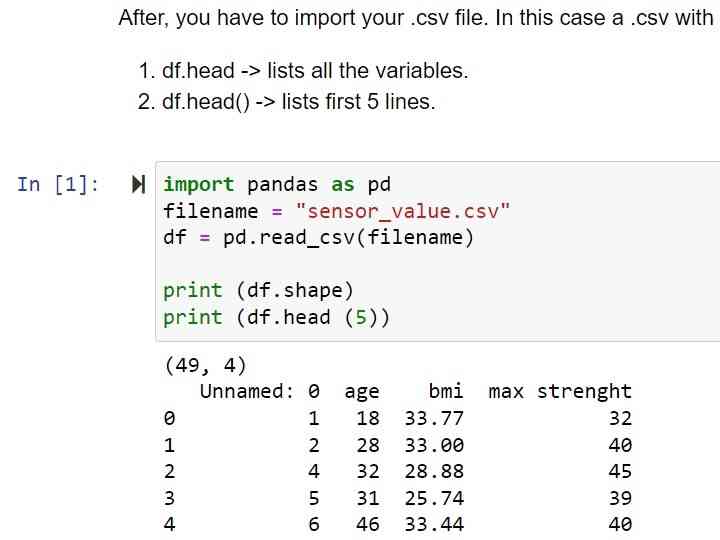Viewport: 720px width, 540px height.
Task: Place cursor on the import pandas line
Action: [x=277, y=185]
